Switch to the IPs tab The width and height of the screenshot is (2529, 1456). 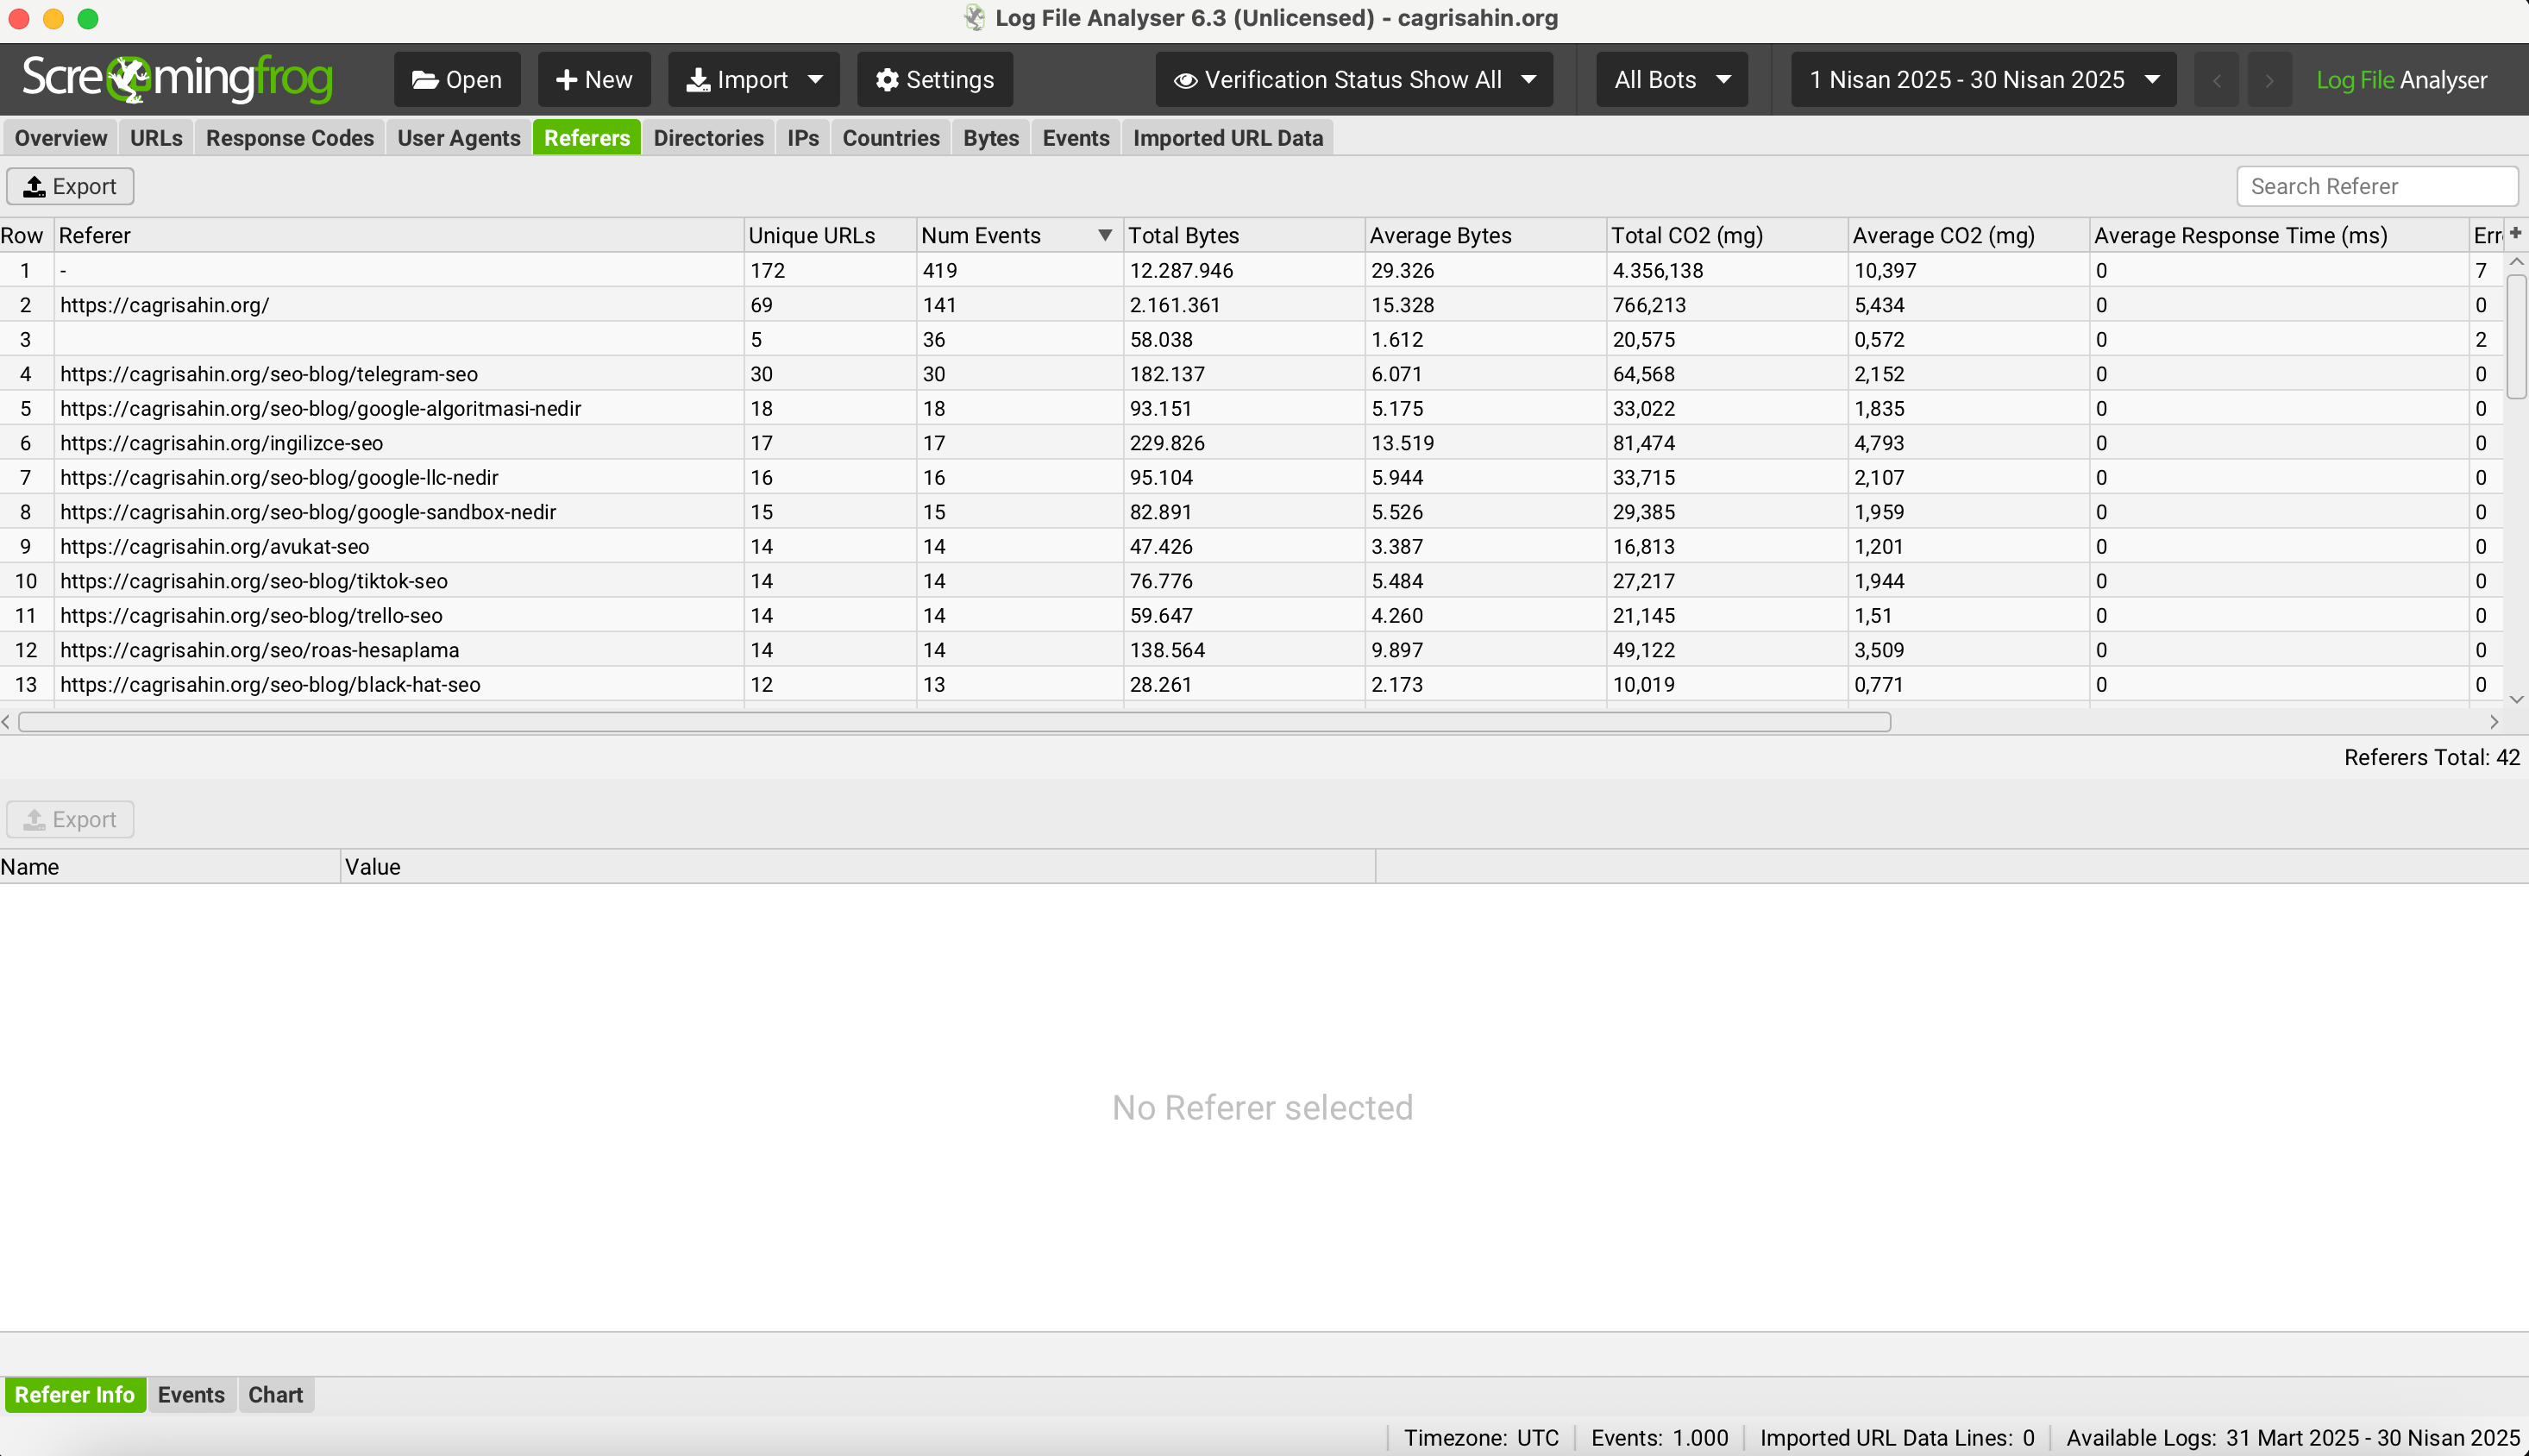coord(803,138)
